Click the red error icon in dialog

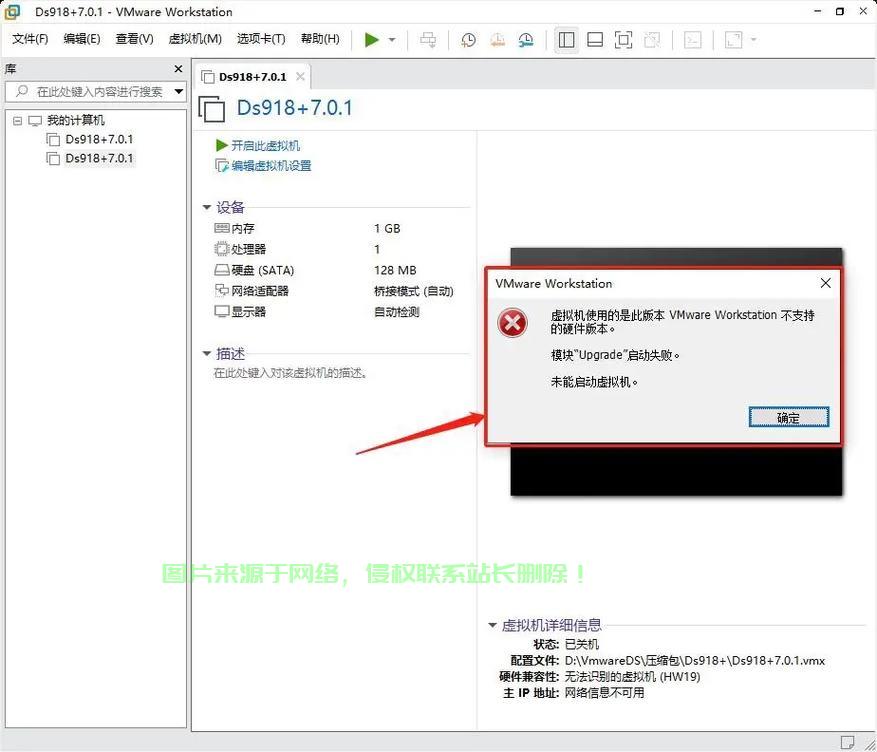coord(512,323)
